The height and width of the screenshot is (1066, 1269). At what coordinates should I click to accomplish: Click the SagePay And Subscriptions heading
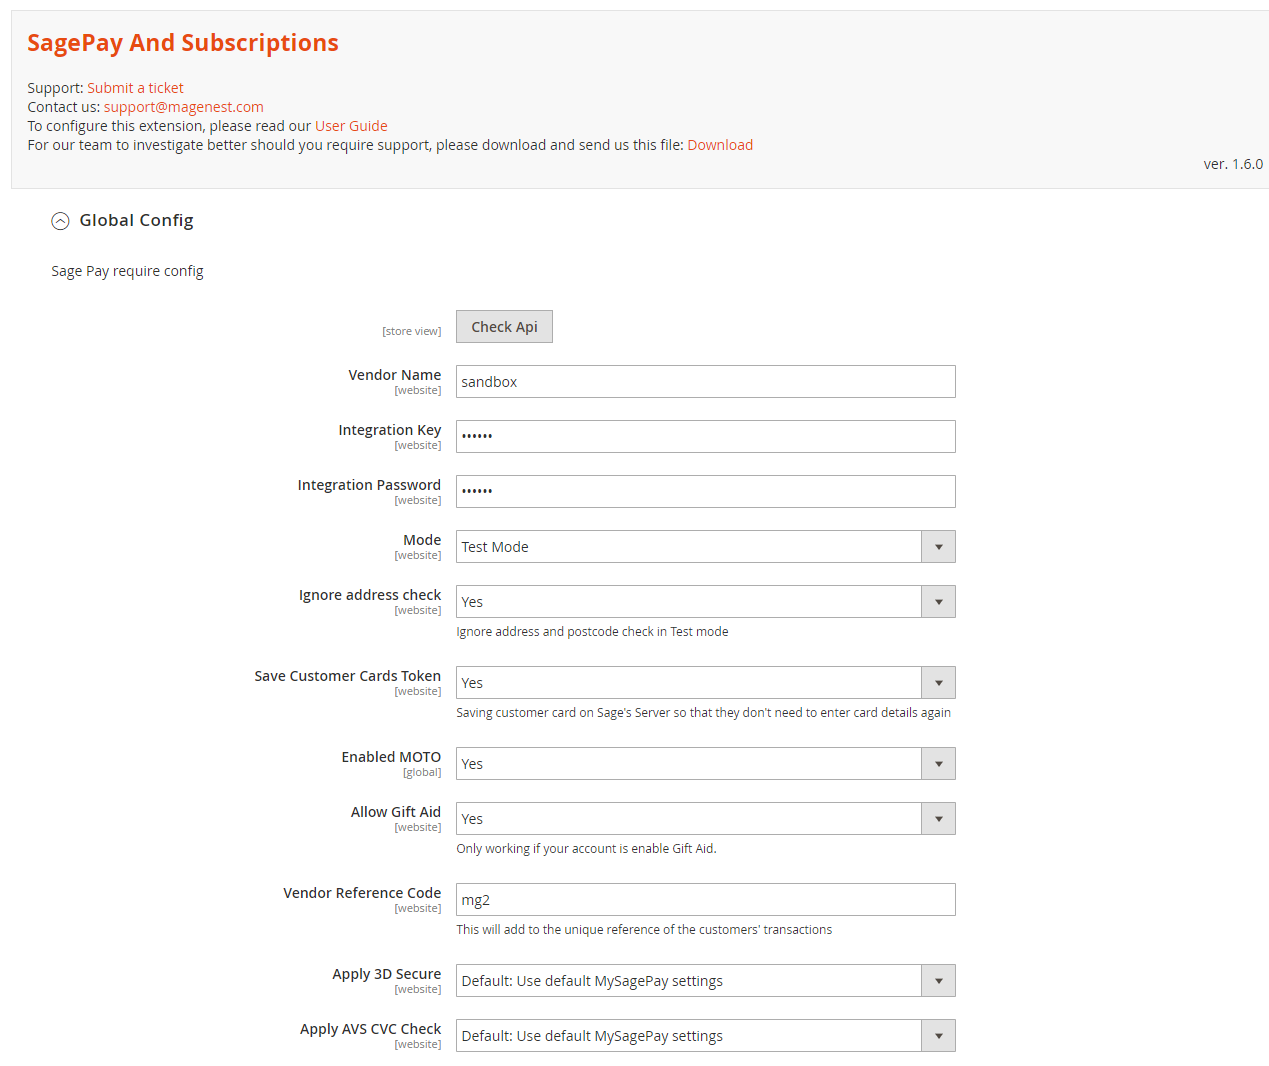click(x=182, y=43)
